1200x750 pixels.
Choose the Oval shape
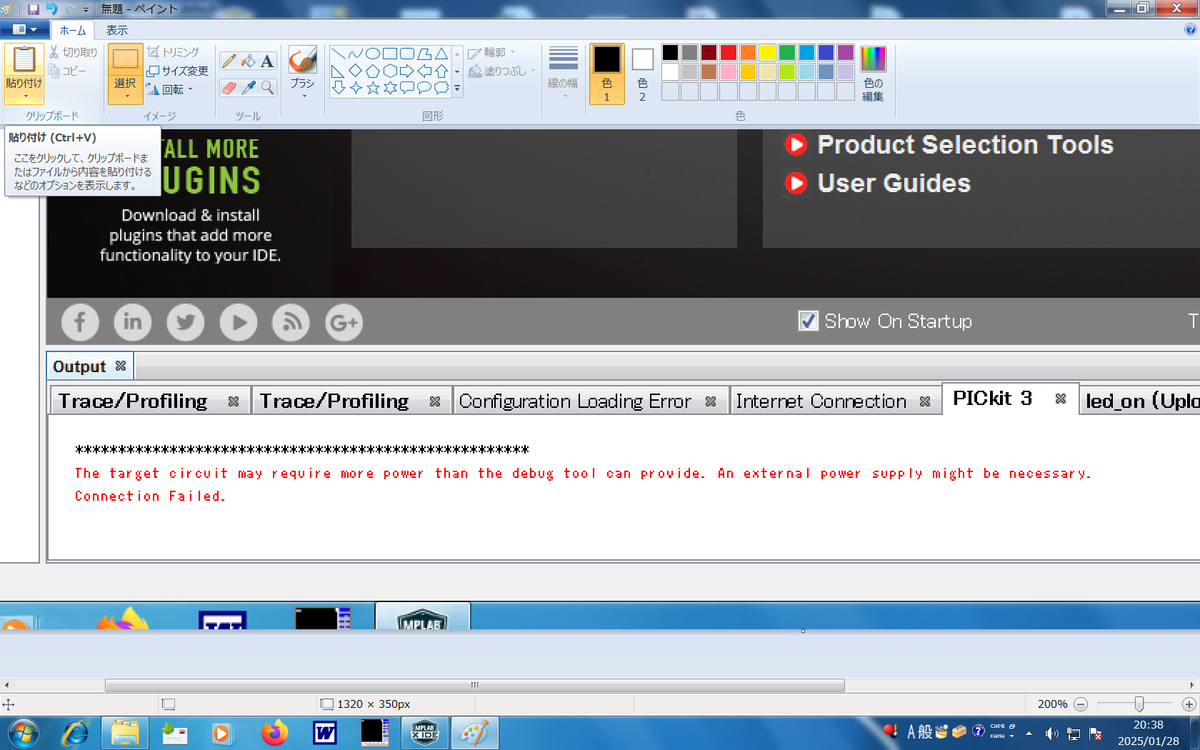coord(372,53)
